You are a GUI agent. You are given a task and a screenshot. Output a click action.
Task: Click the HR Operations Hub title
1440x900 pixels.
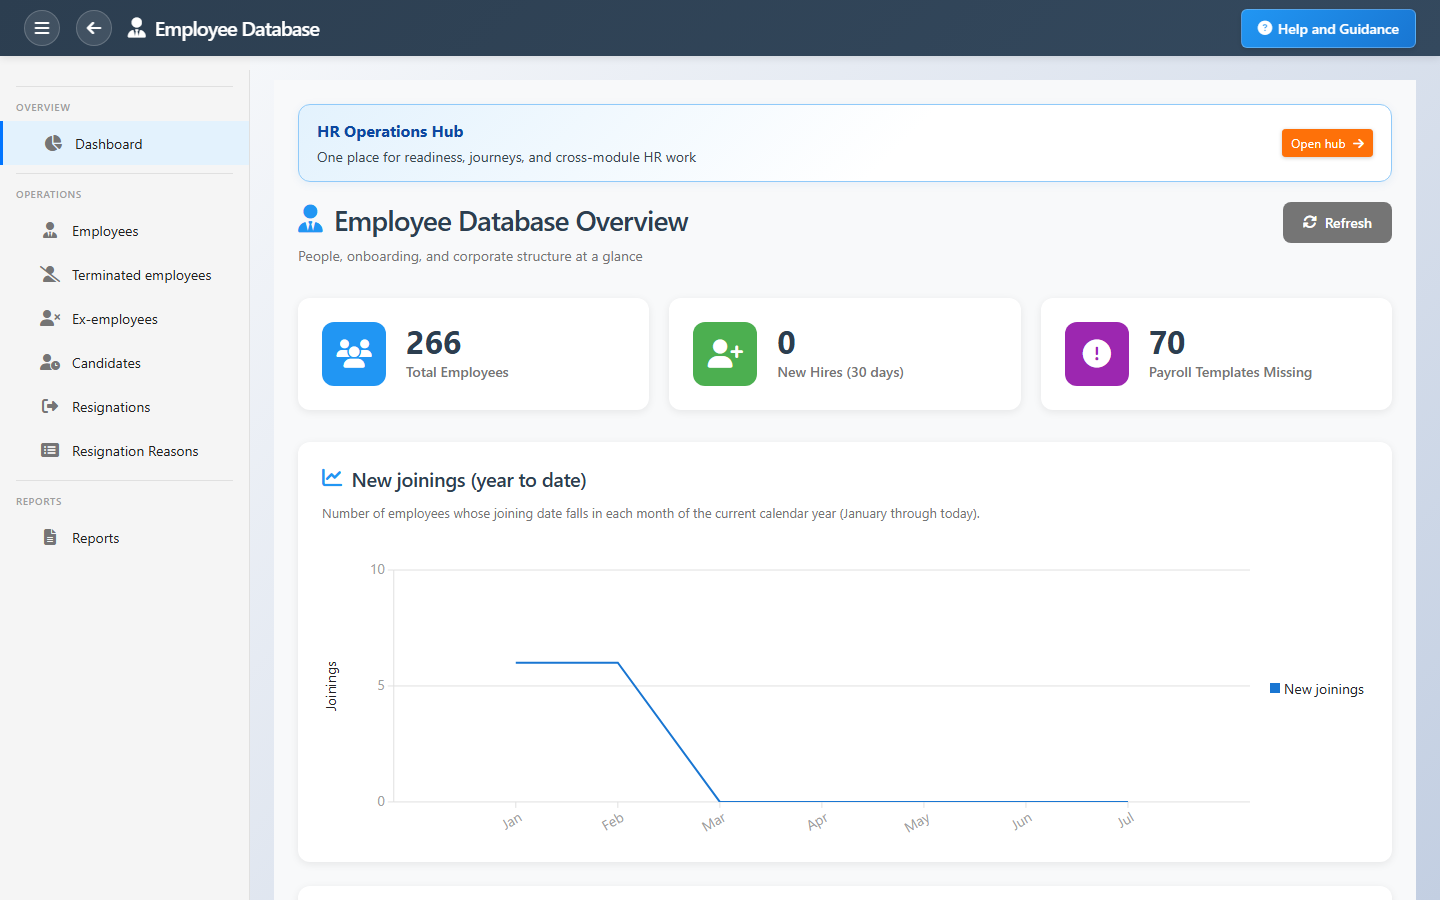point(390,131)
